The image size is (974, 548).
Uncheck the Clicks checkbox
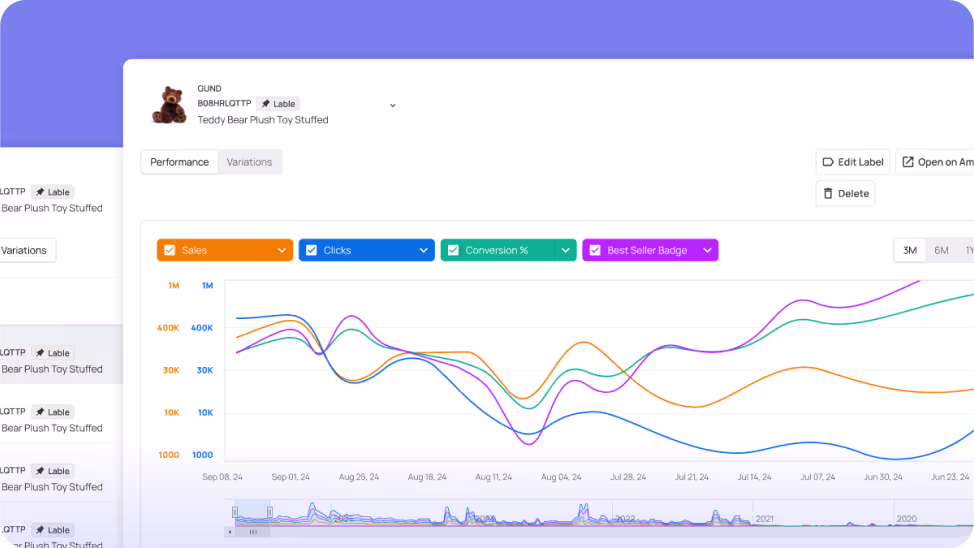[x=311, y=250]
